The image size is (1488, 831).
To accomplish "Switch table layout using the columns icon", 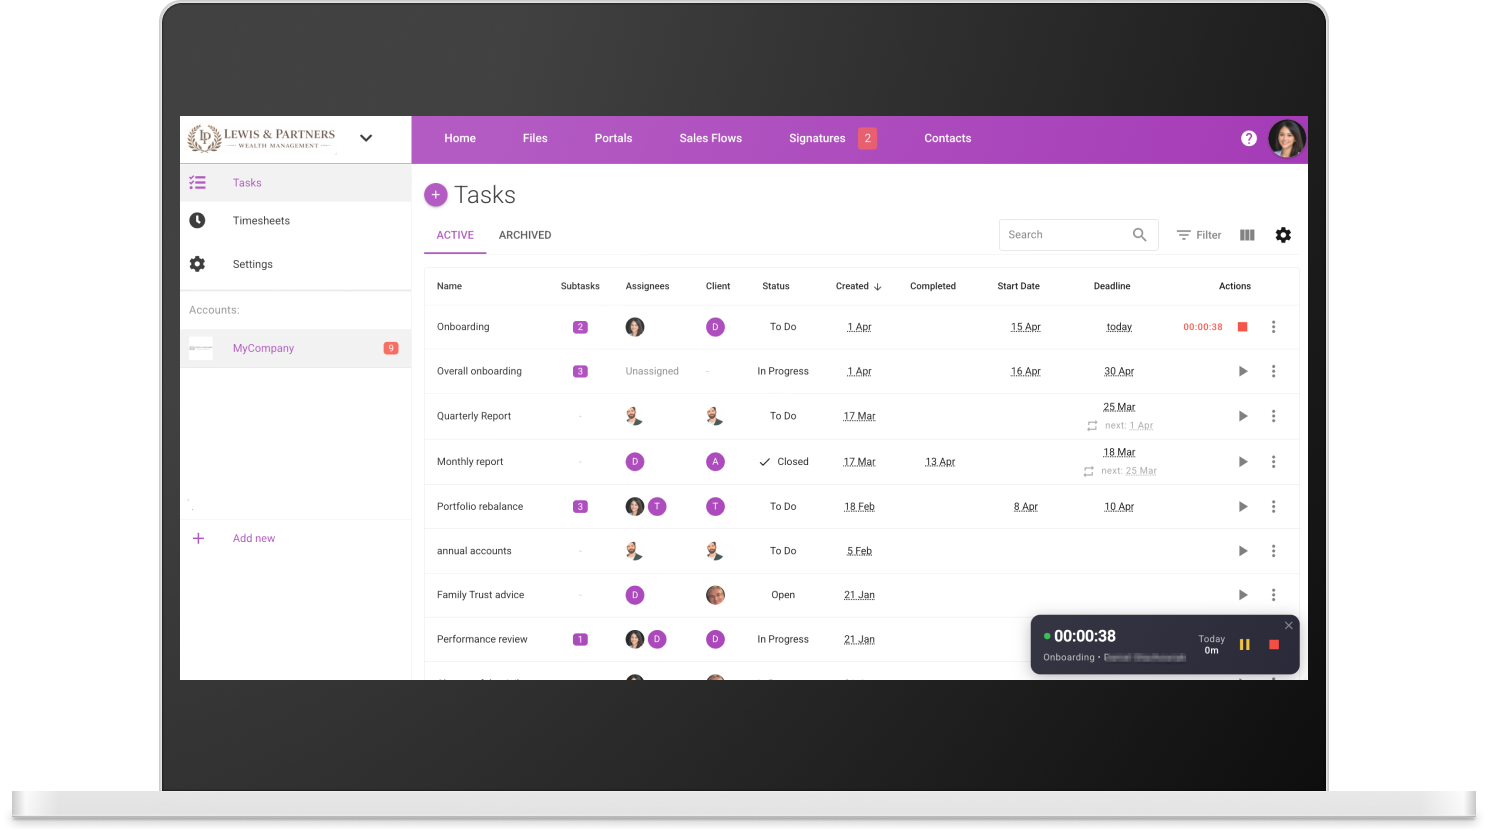I will click(1246, 234).
